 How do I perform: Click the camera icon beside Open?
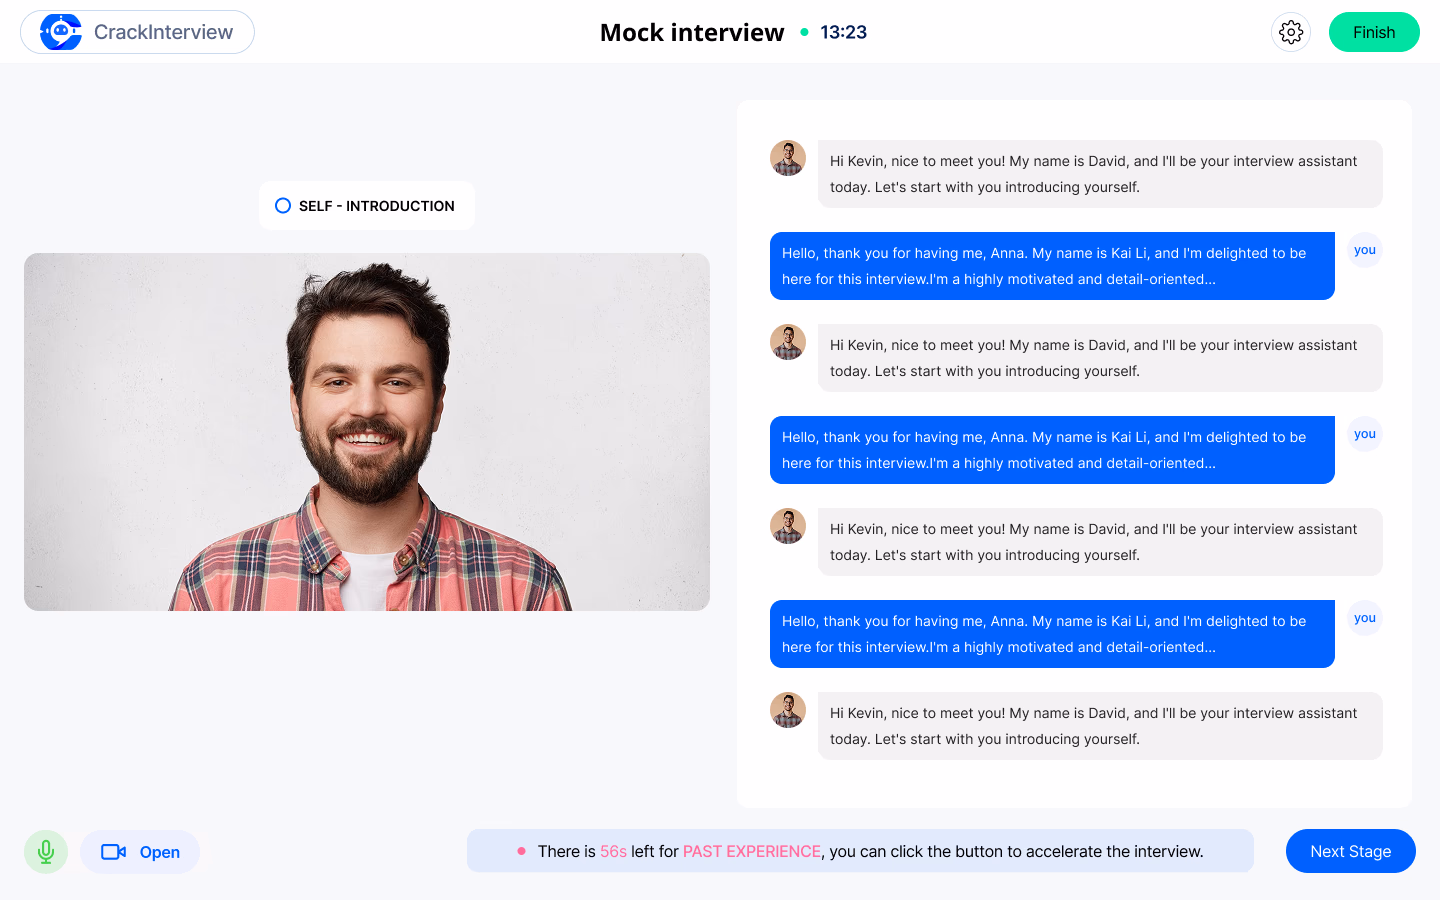114,852
